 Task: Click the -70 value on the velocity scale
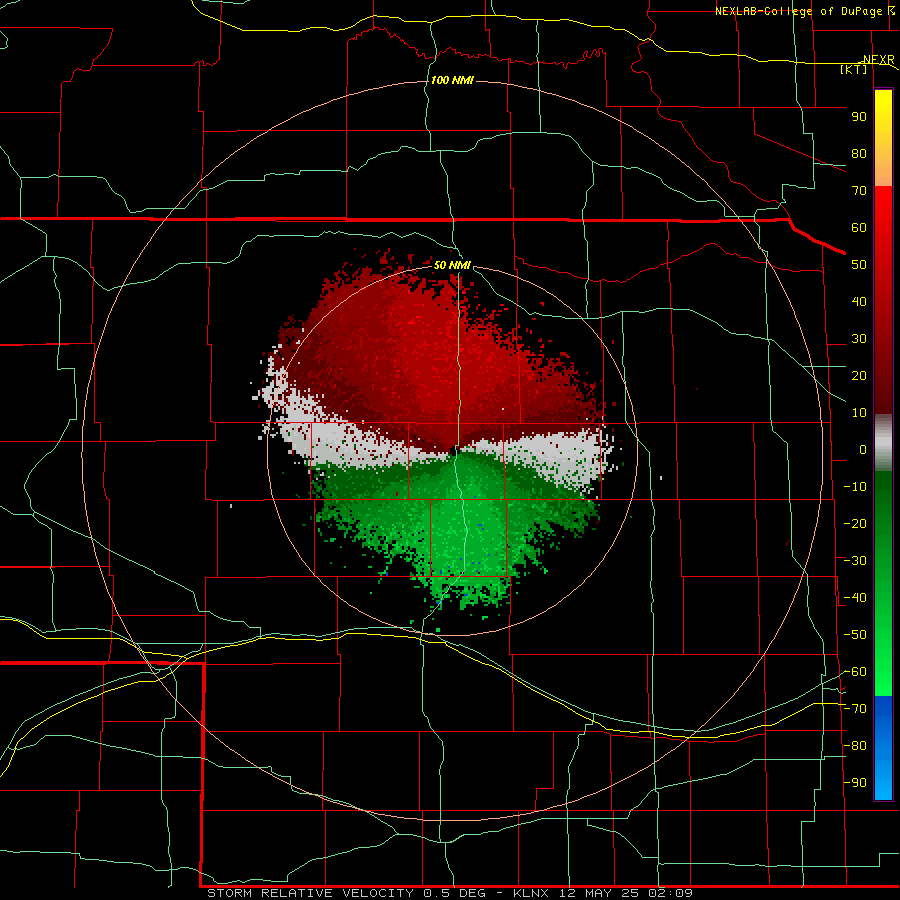point(855,709)
